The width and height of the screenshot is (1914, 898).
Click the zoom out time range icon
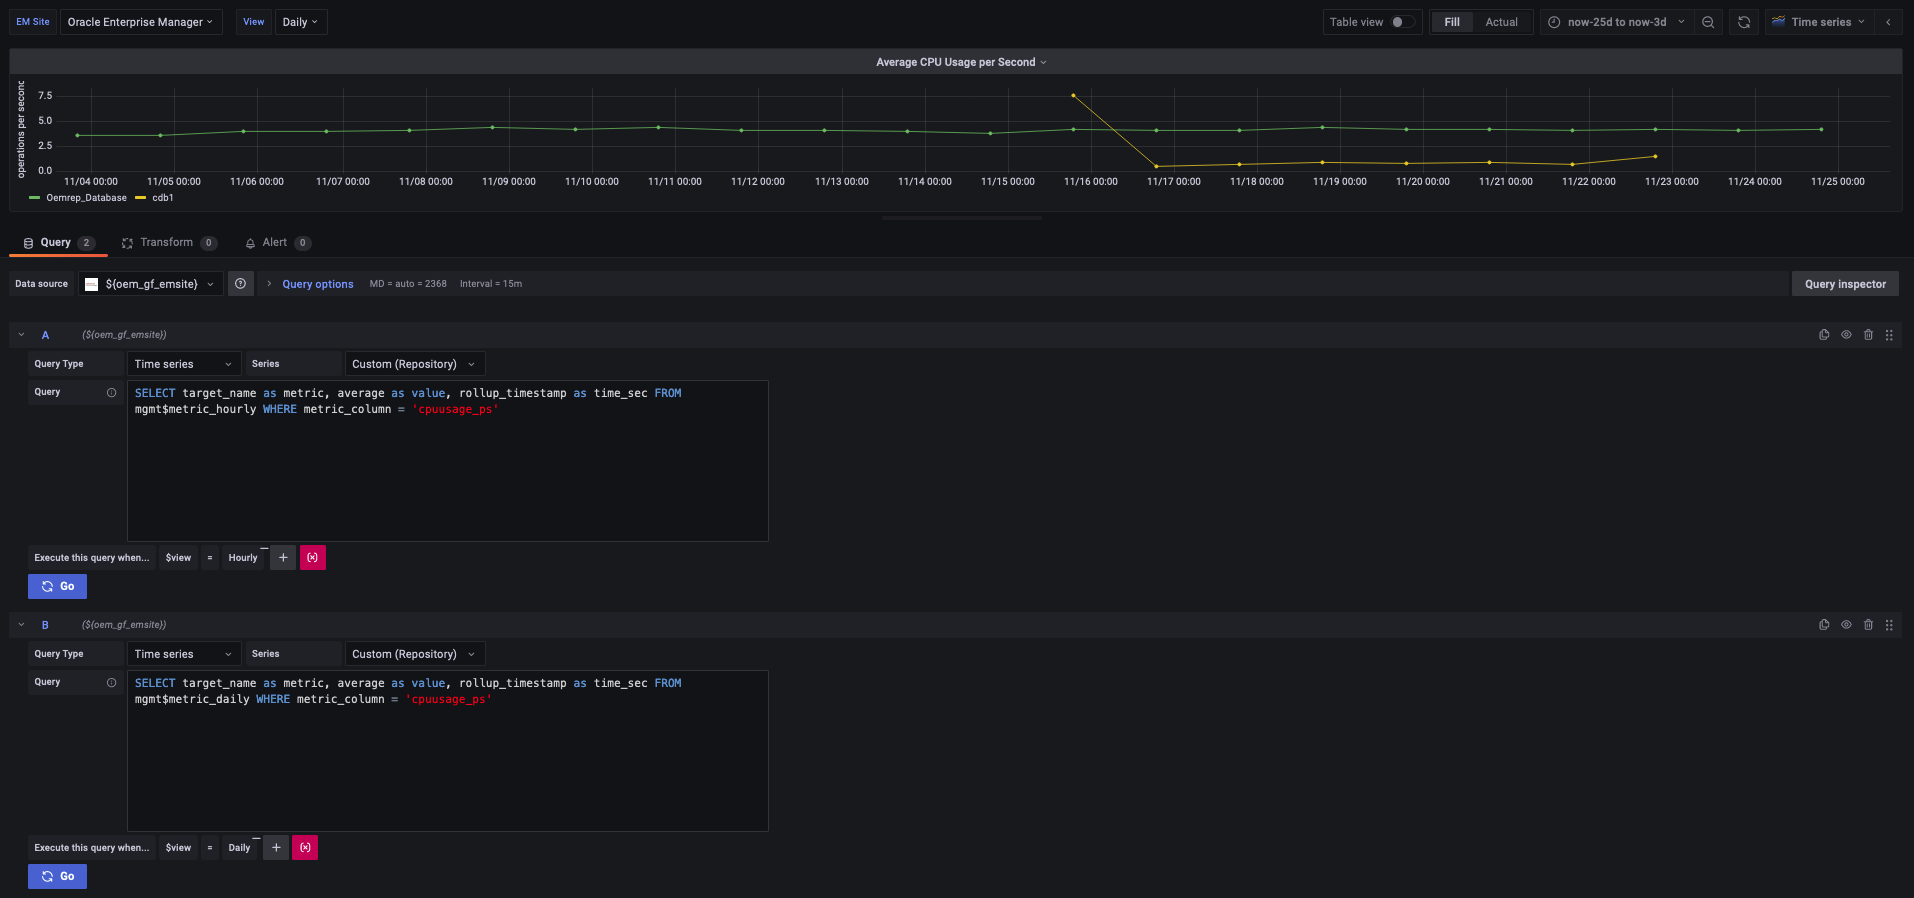tap(1708, 22)
